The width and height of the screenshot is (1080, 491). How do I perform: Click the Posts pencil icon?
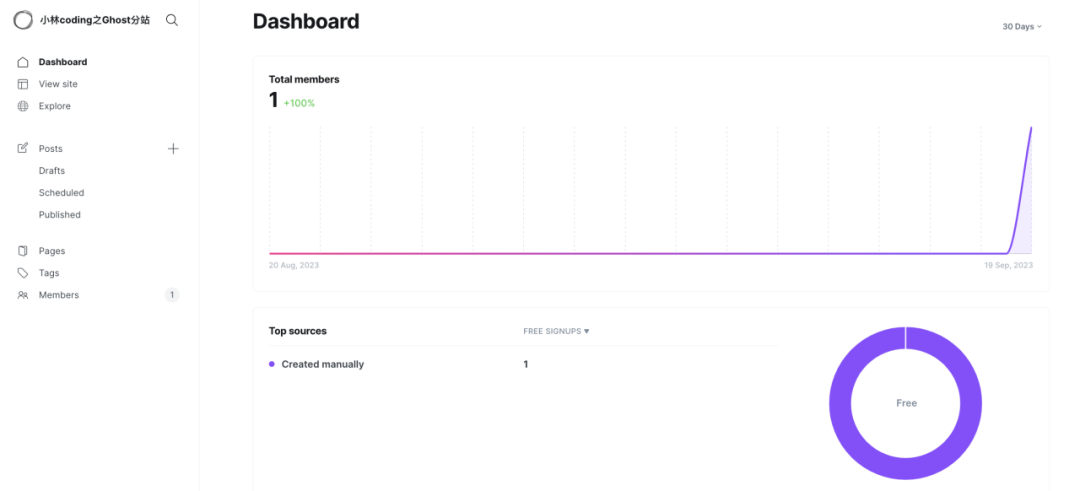point(23,148)
